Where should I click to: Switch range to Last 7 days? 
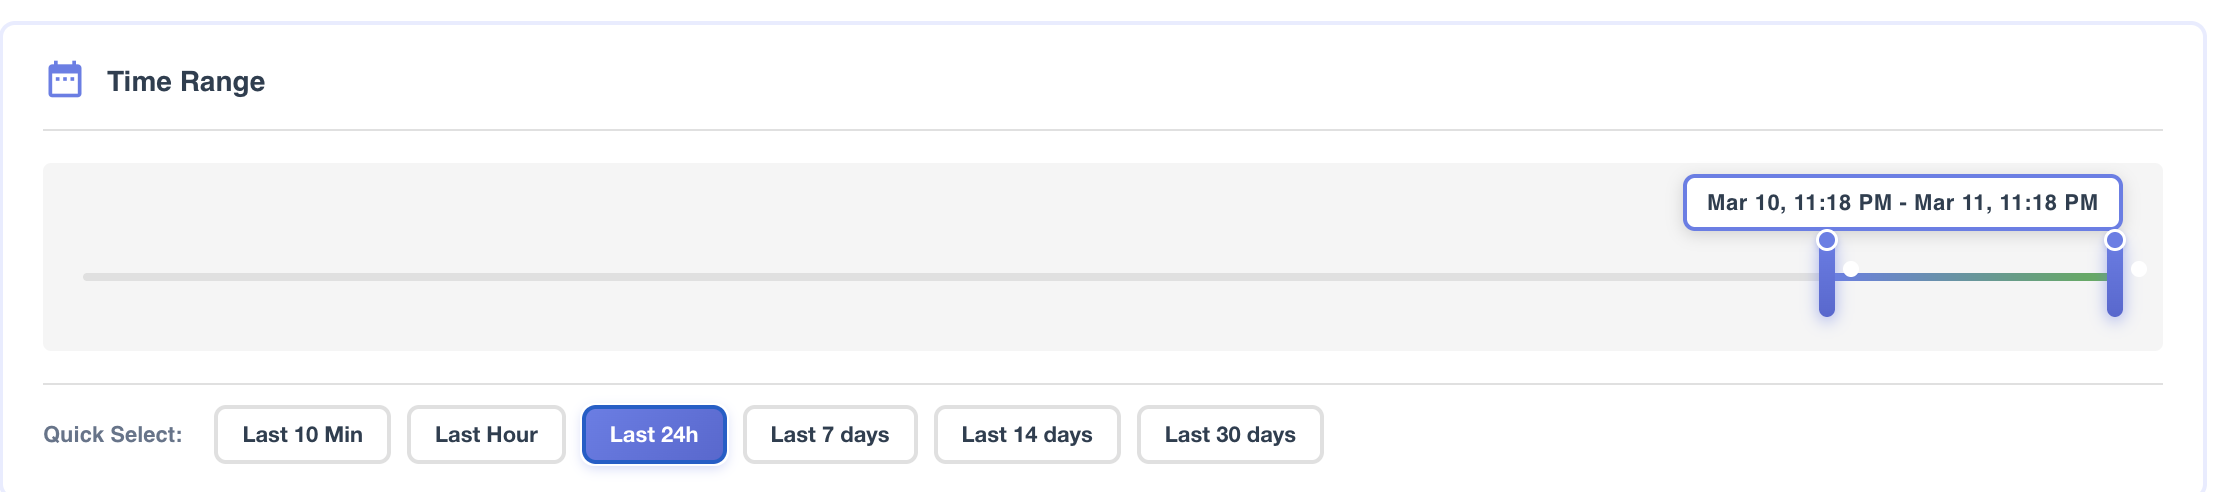[830, 434]
